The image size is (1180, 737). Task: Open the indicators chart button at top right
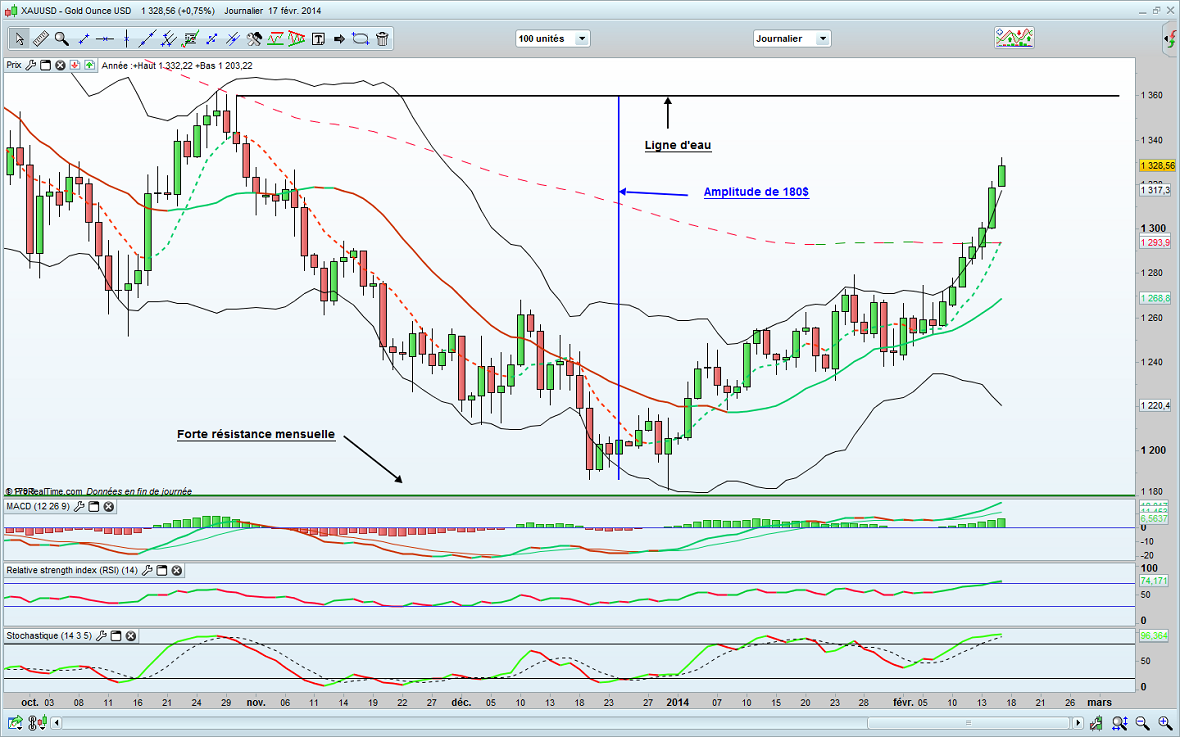click(1014, 38)
